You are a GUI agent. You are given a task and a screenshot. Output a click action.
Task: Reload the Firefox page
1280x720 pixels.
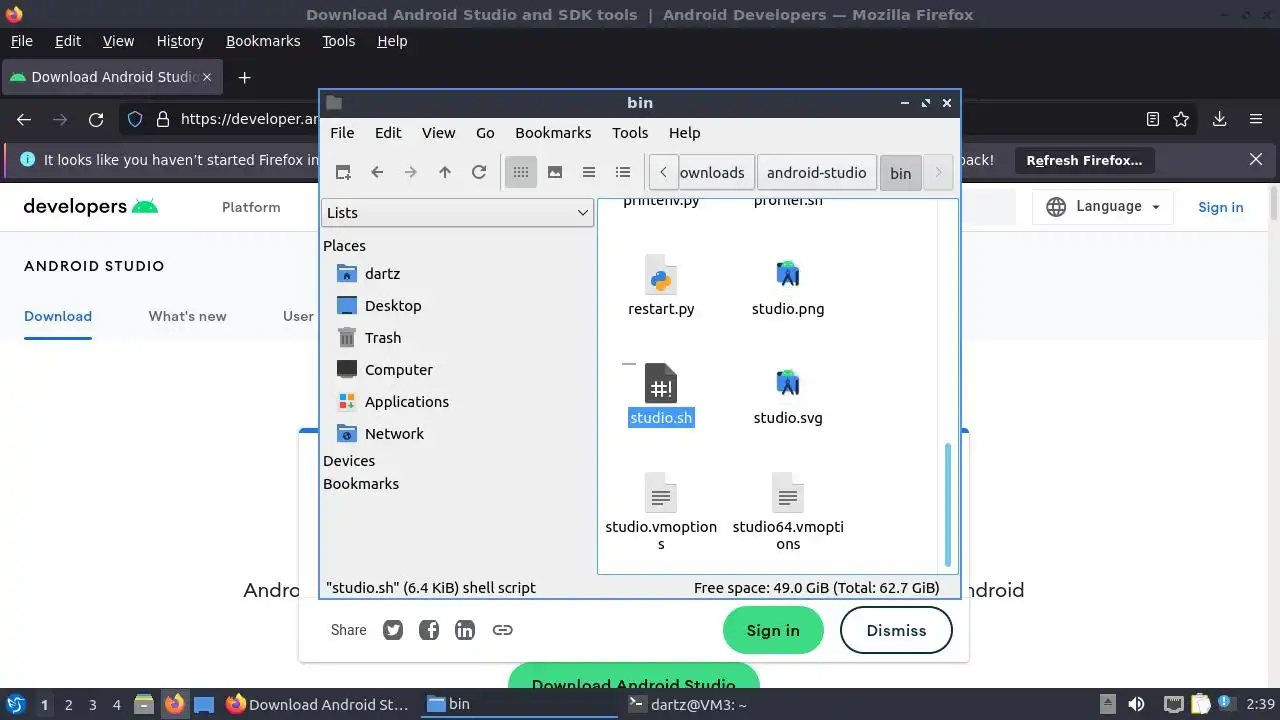(96, 119)
